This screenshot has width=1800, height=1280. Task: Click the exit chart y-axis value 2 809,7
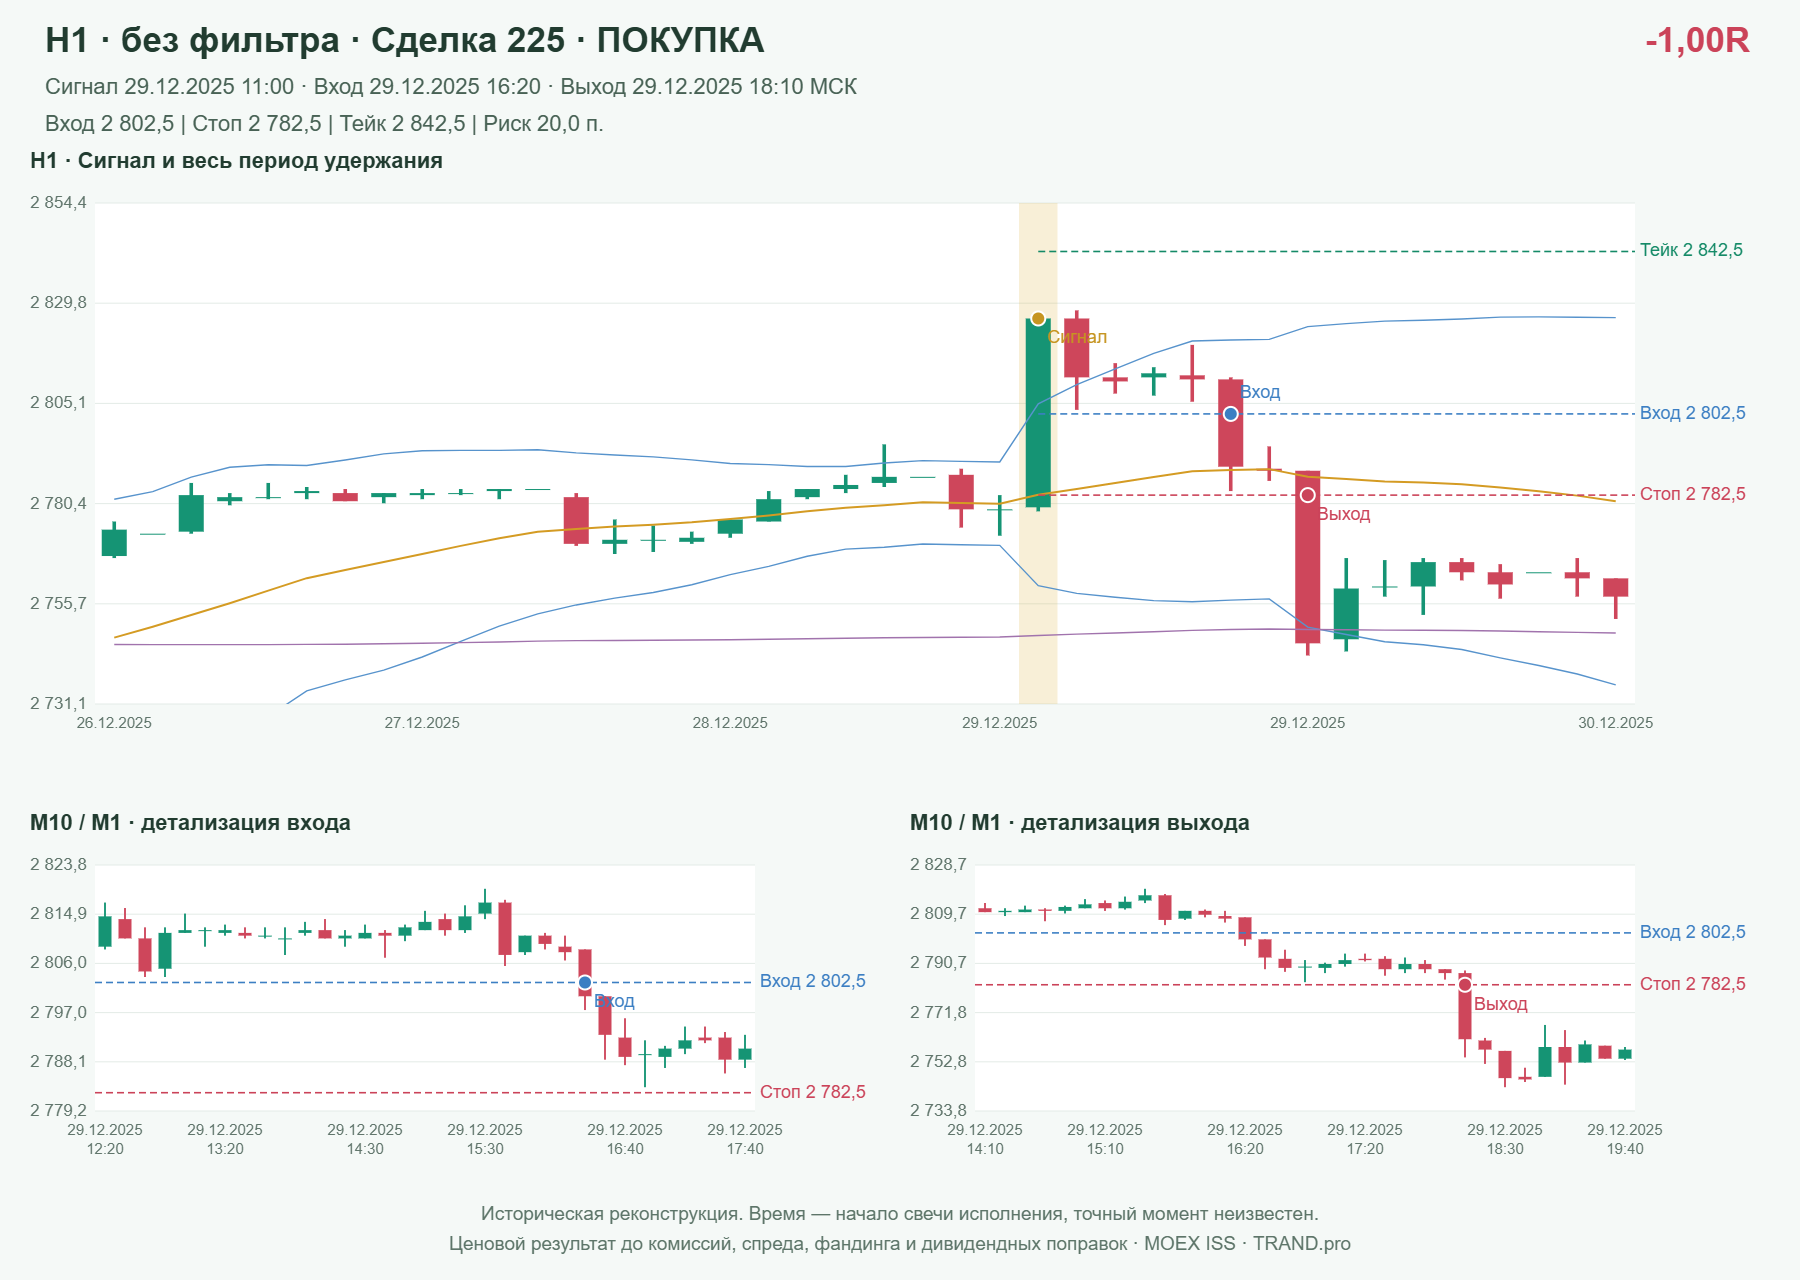(x=938, y=914)
